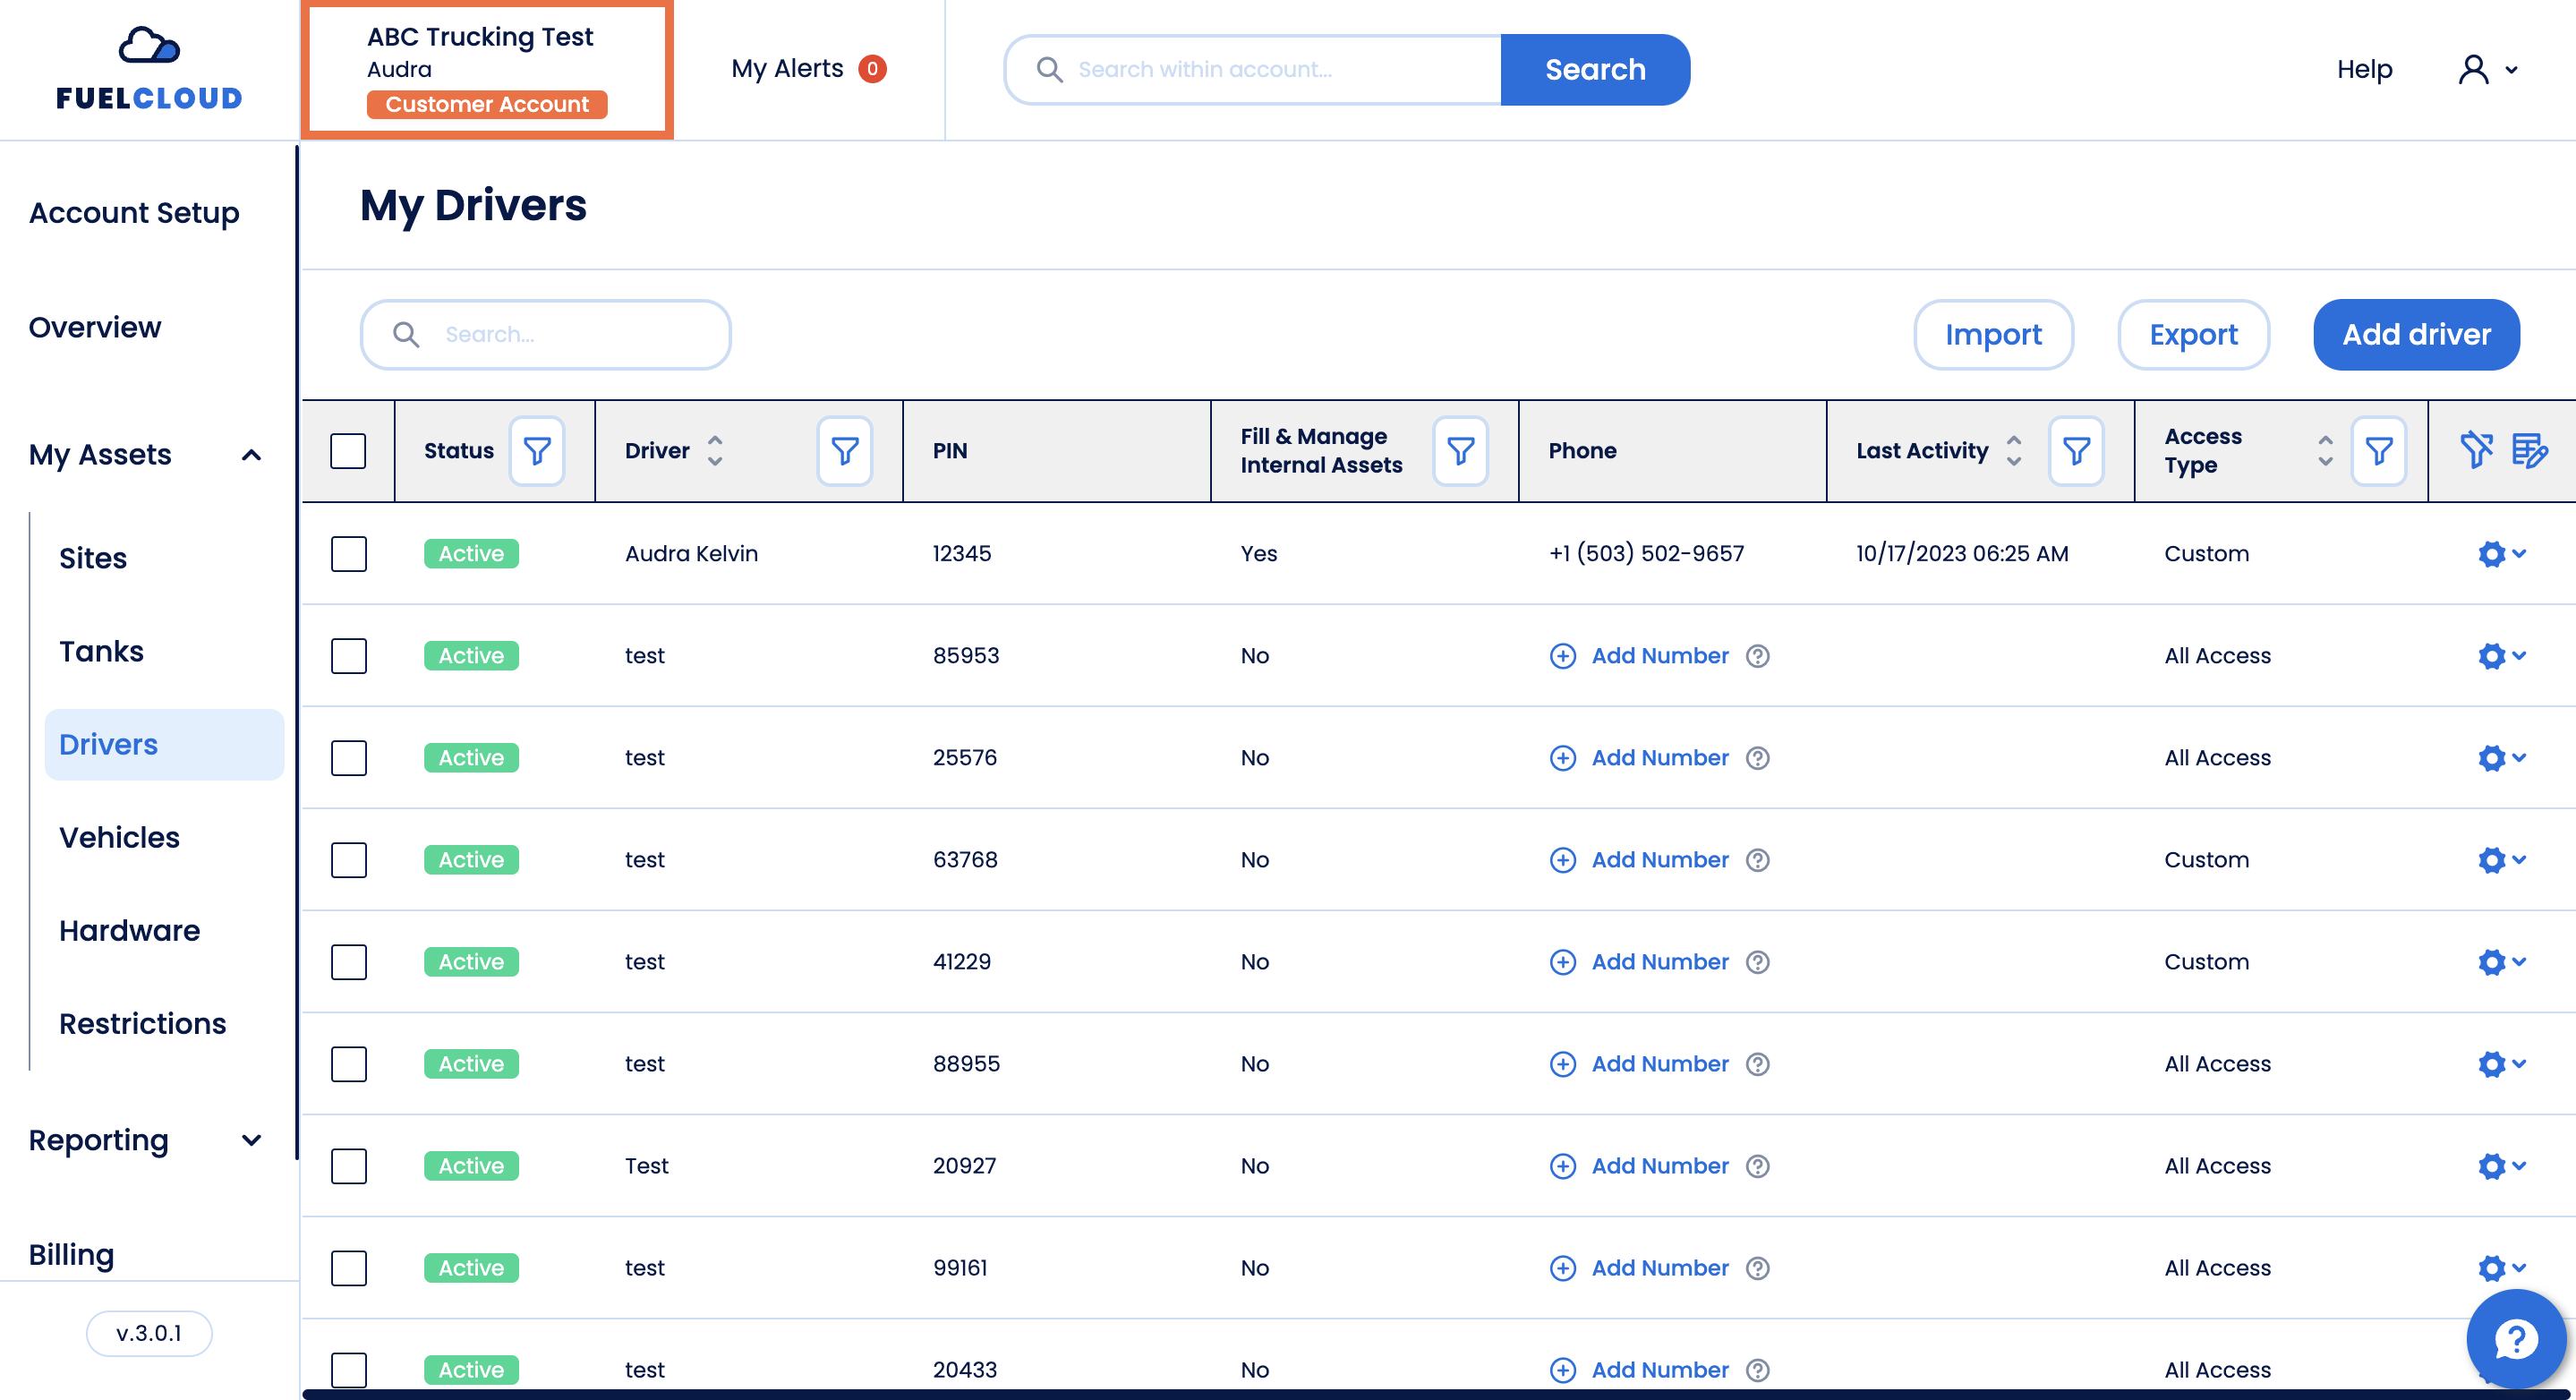This screenshot has width=2576, height=1400.
Task: Click the Add driver button
Action: coord(2416,334)
